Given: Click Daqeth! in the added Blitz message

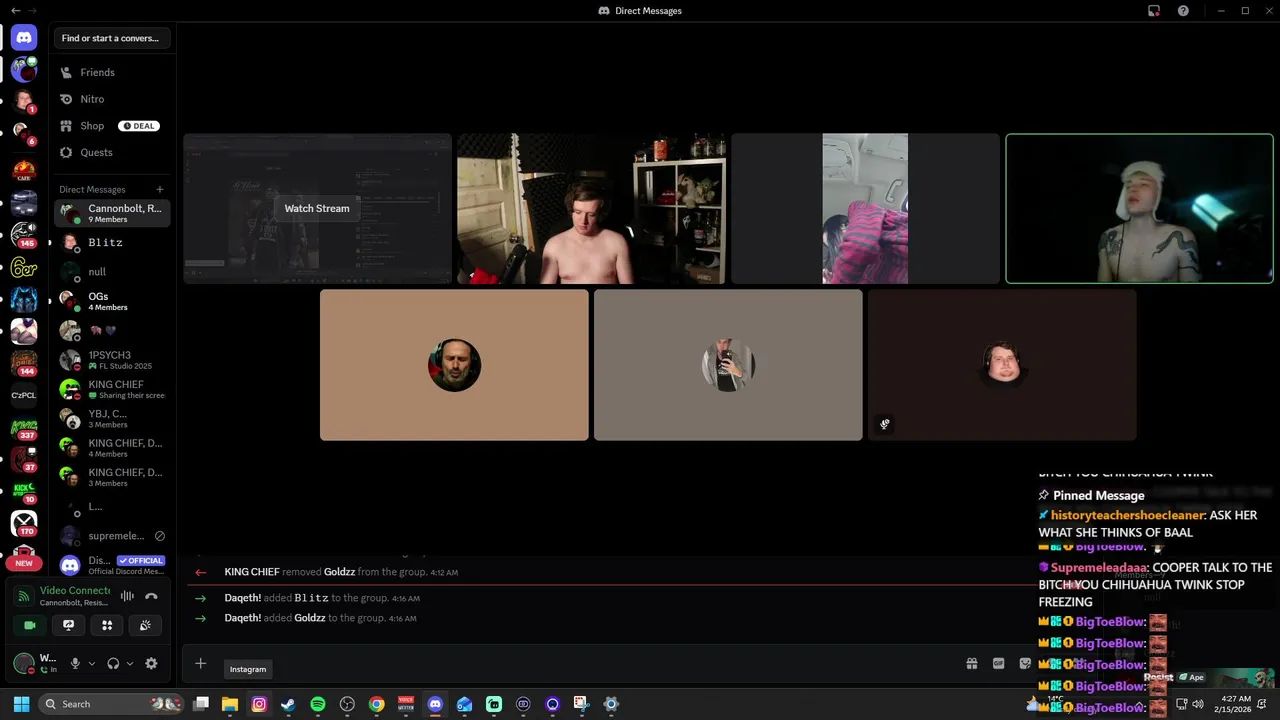Looking at the screenshot, I should (x=243, y=598).
